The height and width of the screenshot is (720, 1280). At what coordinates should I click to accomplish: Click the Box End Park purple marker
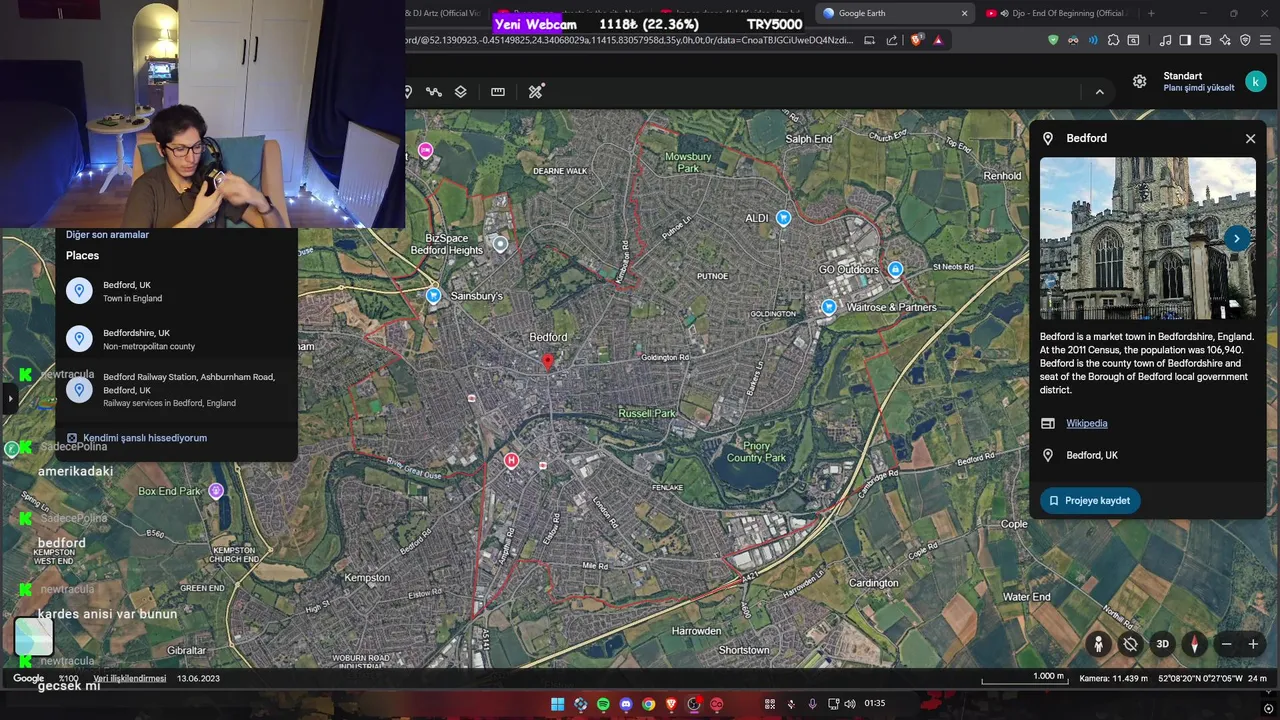pyautogui.click(x=216, y=491)
